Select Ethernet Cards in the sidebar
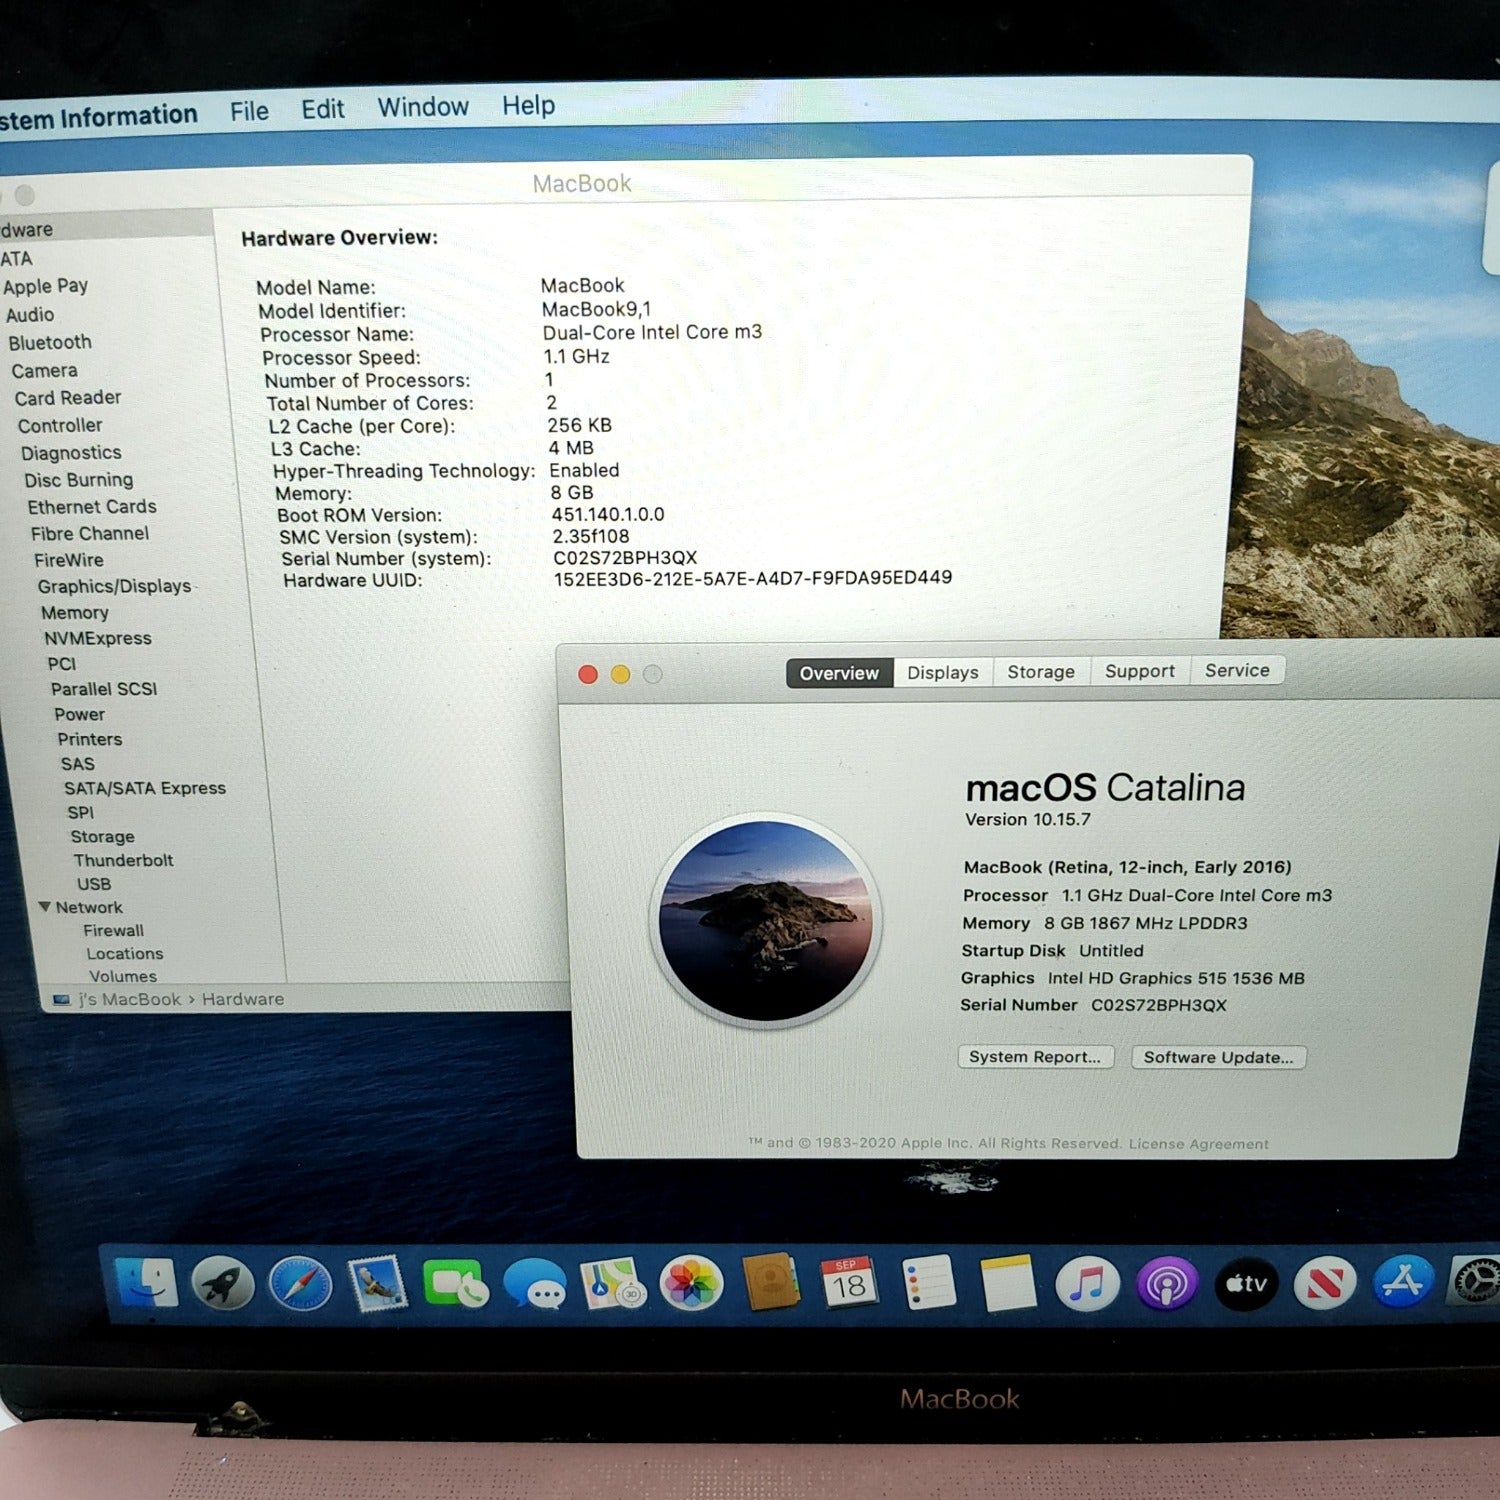 [x=92, y=507]
